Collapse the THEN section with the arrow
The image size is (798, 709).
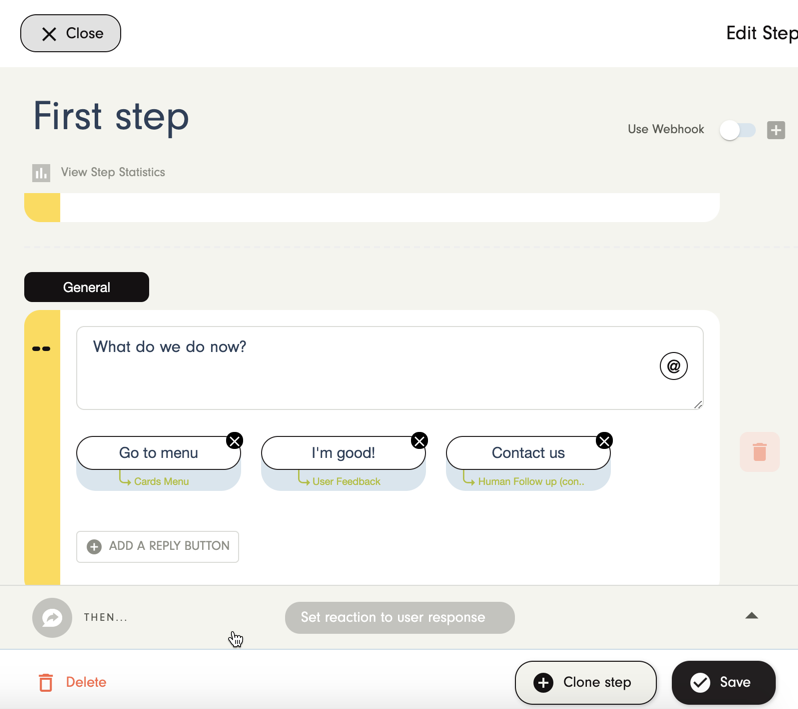(752, 616)
